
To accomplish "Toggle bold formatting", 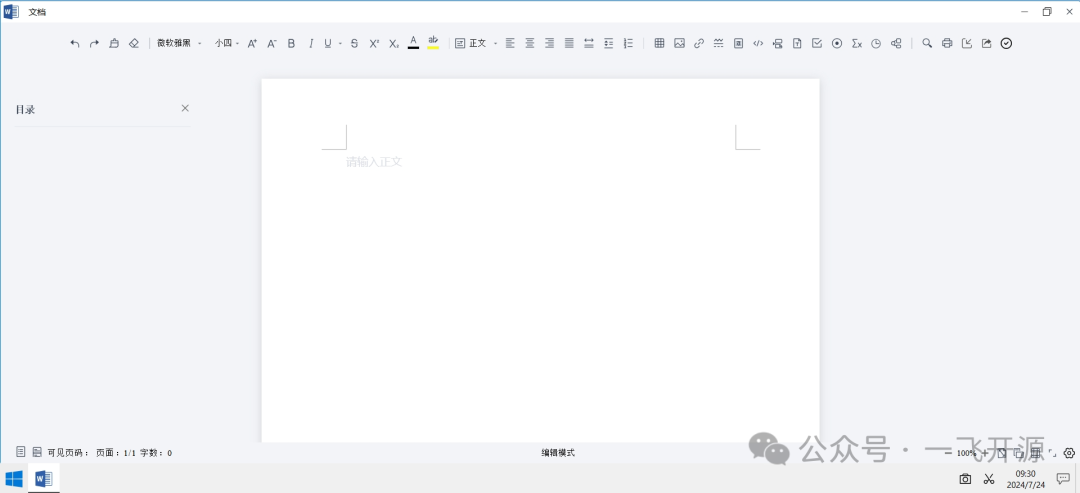I will click(291, 43).
